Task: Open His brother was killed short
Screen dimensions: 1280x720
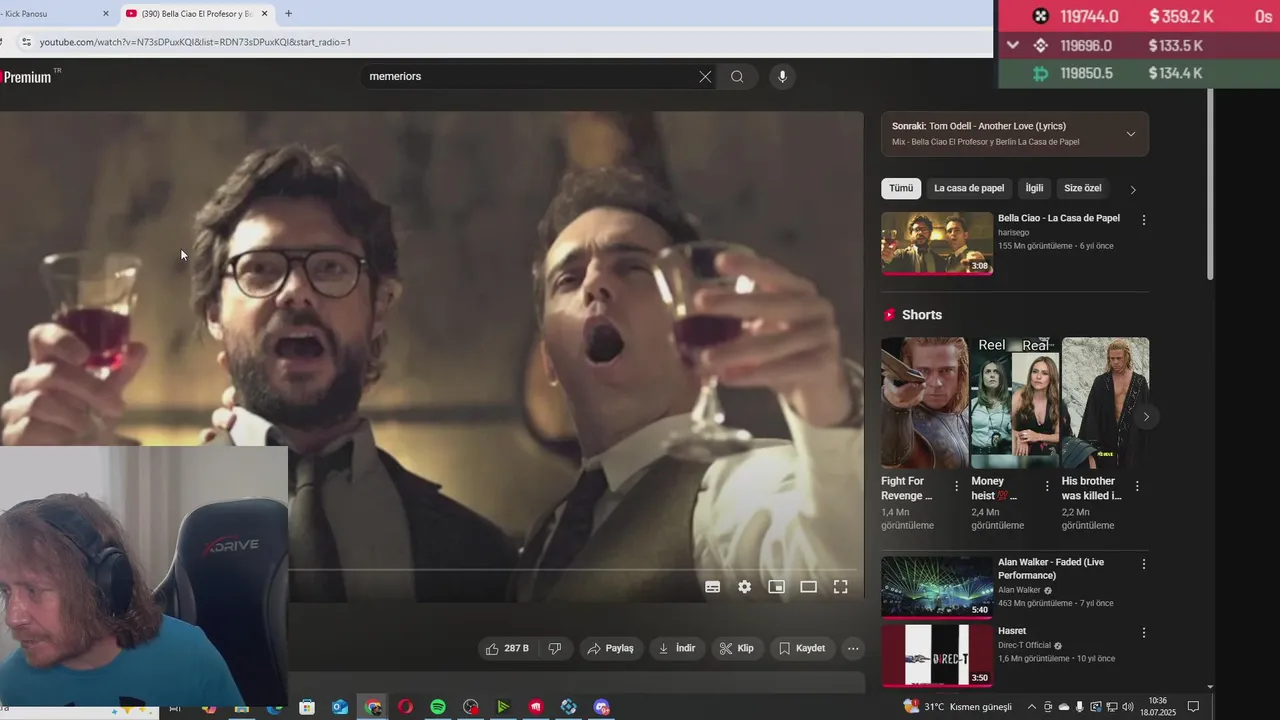Action: coord(1105,403)
